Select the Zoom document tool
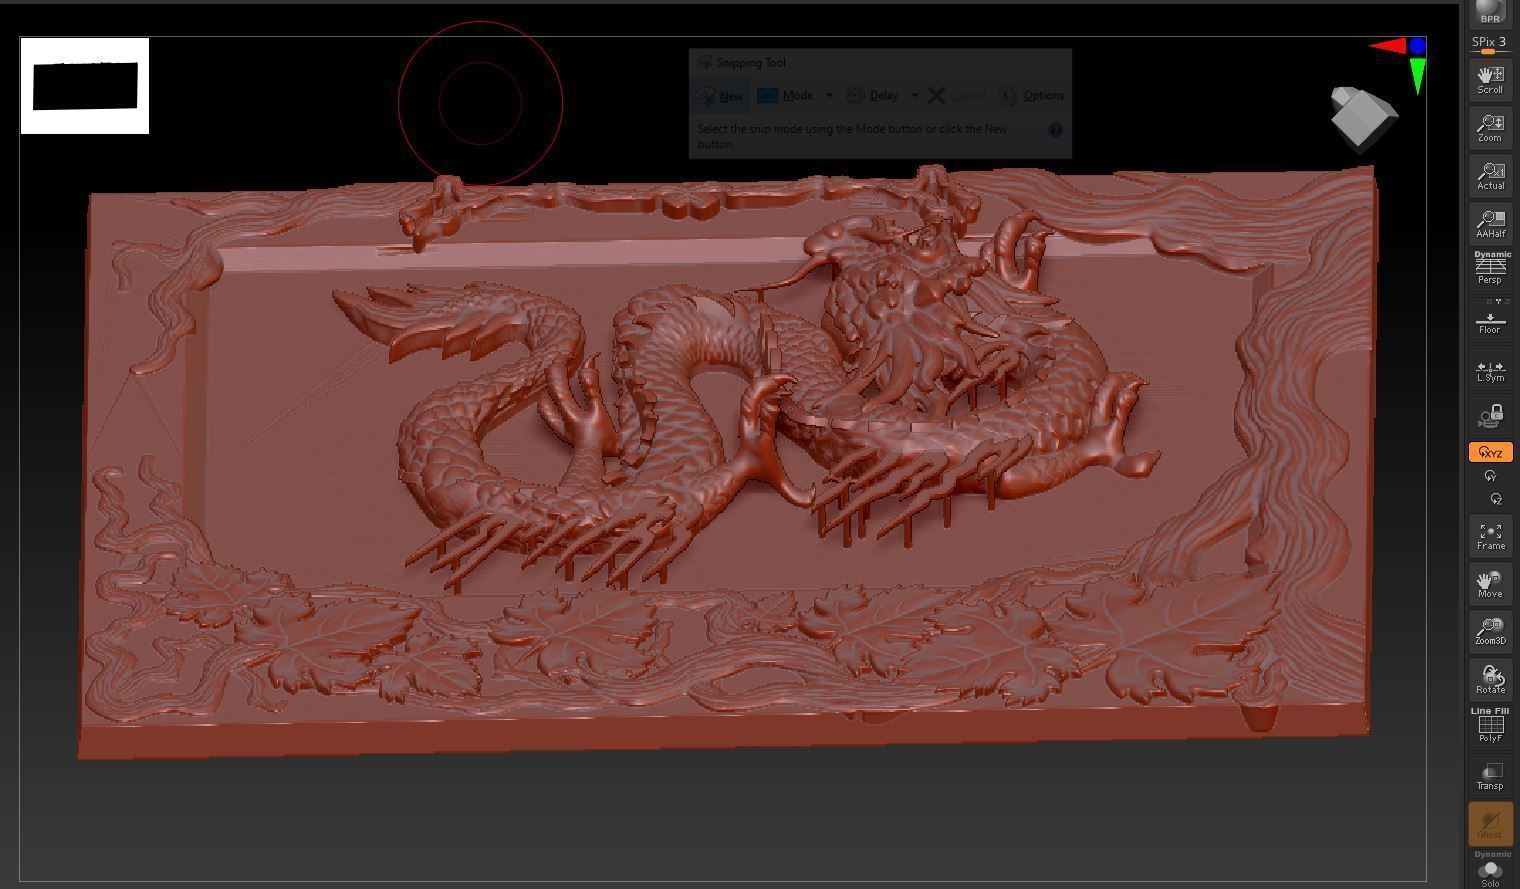The width and height of the screenshot is (1520, 889). pos(1490,127)
